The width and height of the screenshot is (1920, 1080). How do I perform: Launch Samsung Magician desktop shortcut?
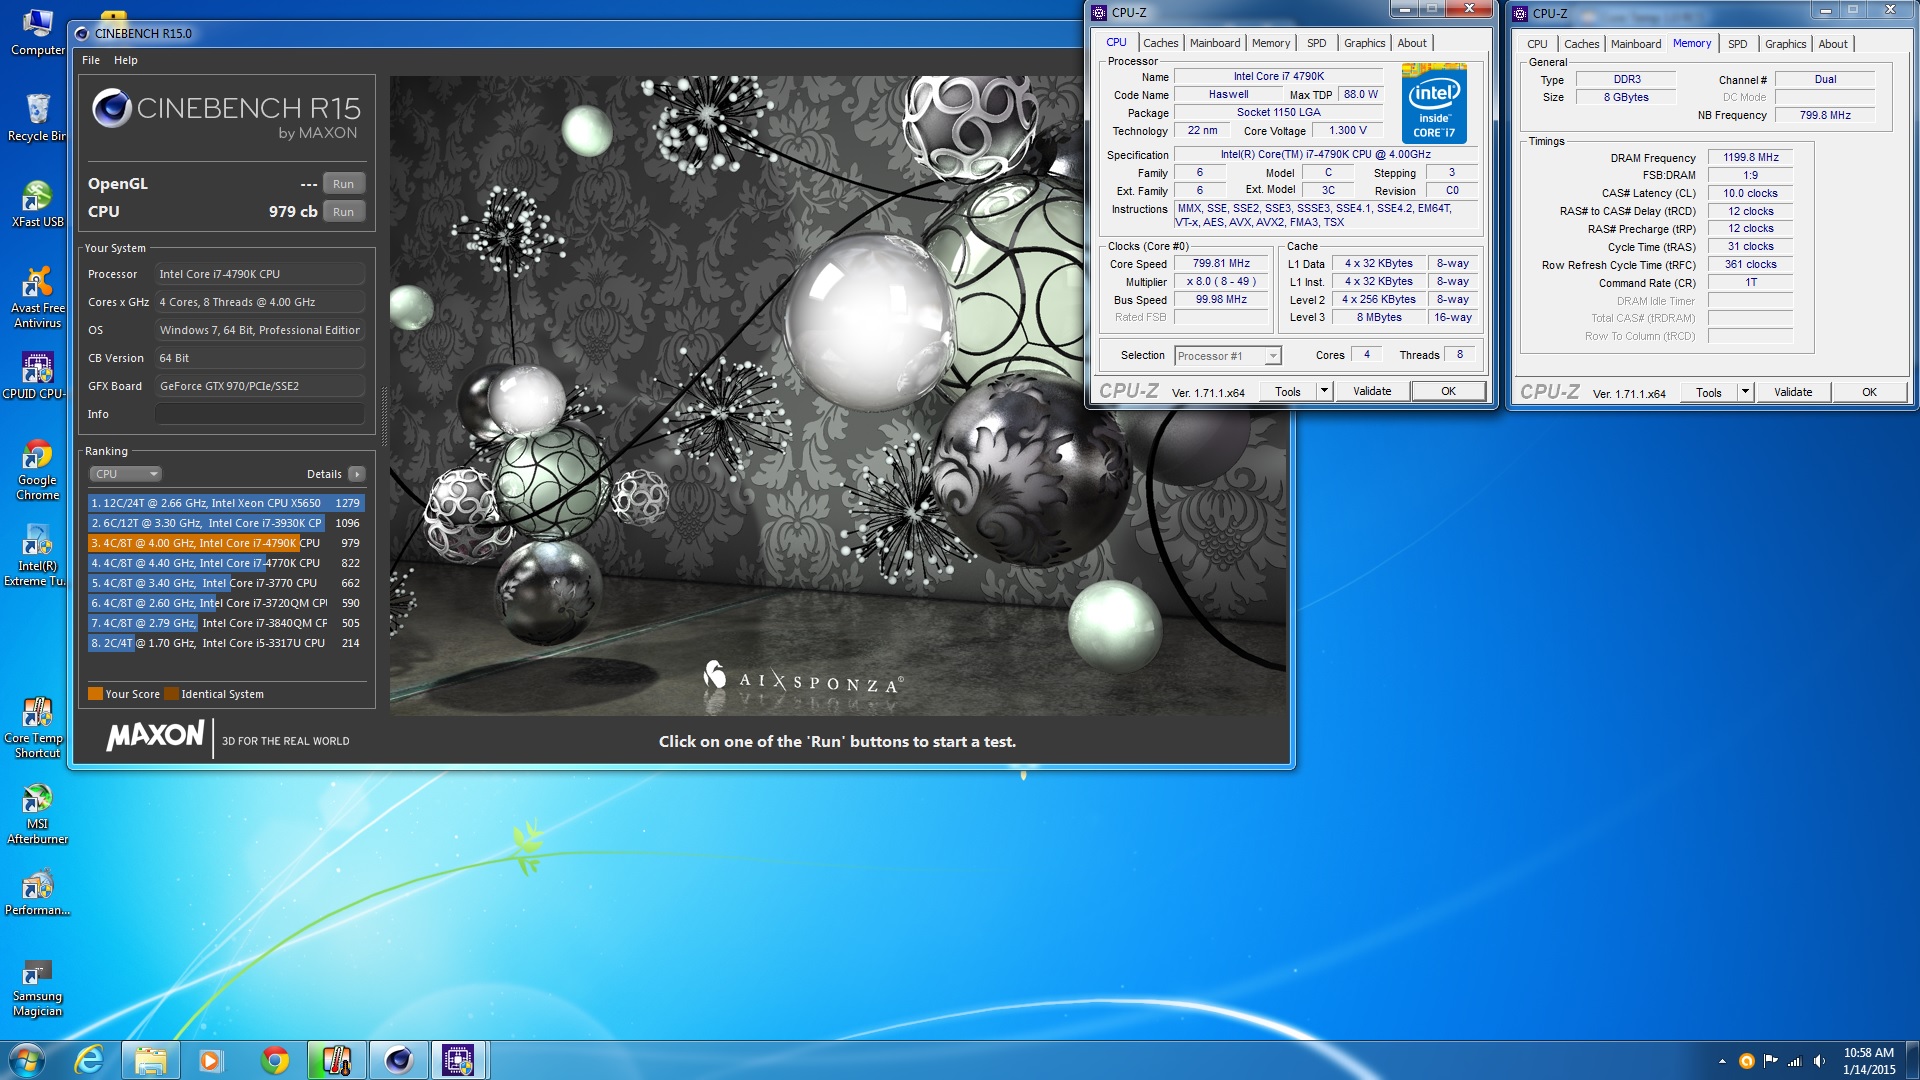37,987
